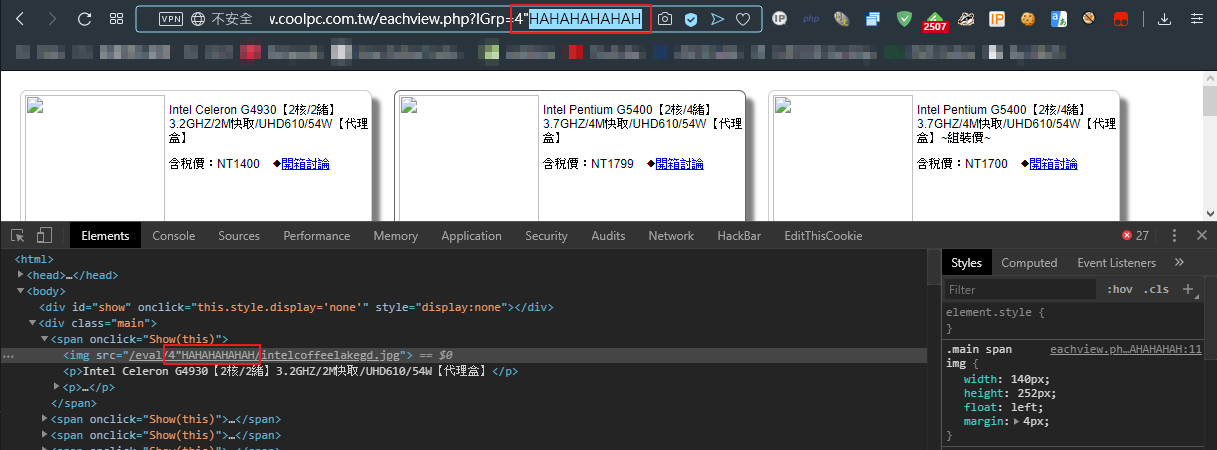
Task: Switch to the Application tab
Action: coord(471,236)
